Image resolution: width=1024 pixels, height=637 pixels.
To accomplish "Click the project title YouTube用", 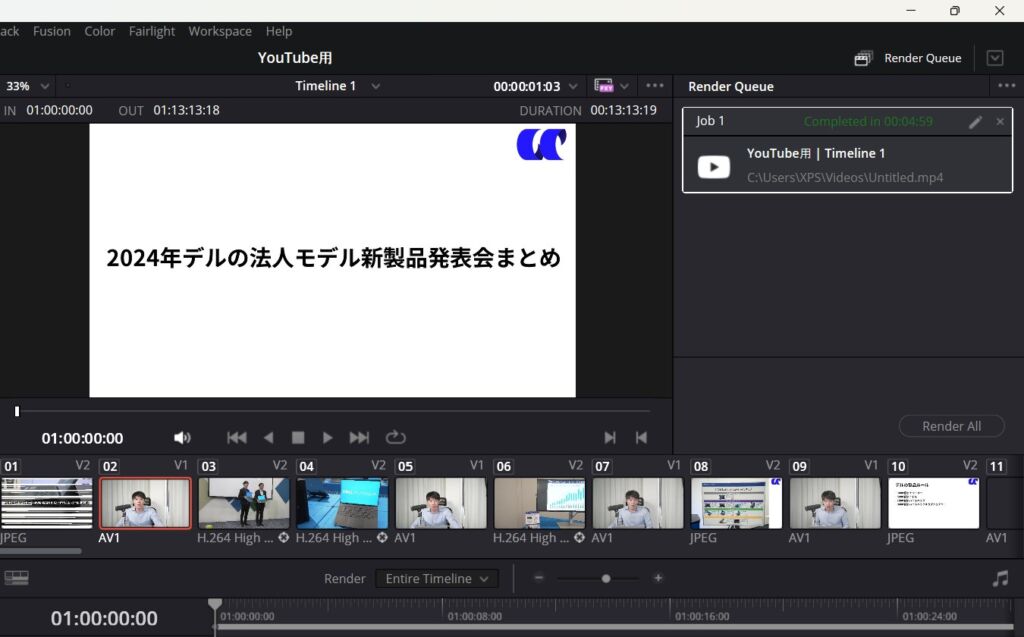I will pyautogui.click(x=295, y=58).
